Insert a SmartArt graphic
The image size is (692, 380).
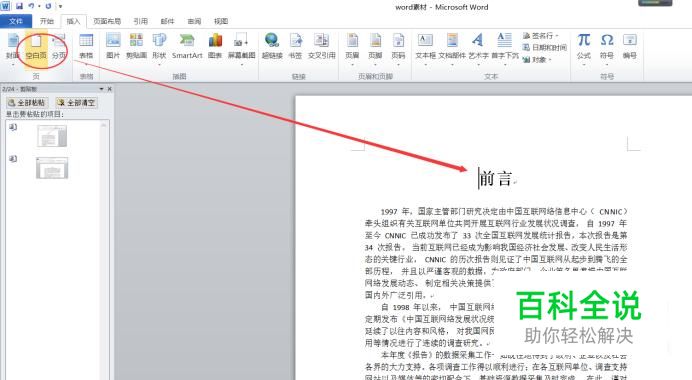point(187,46)
